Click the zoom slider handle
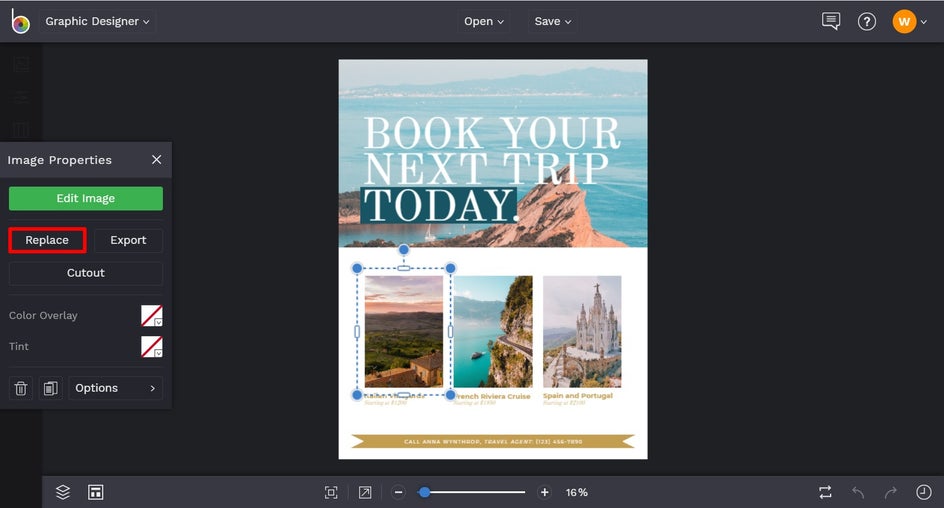This screenshot has height=508, width=944. 424,492
